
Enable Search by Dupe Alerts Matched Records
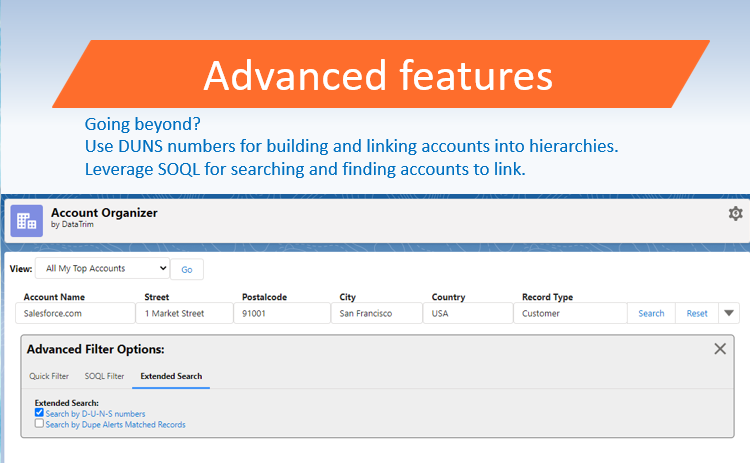click(39, 424)
